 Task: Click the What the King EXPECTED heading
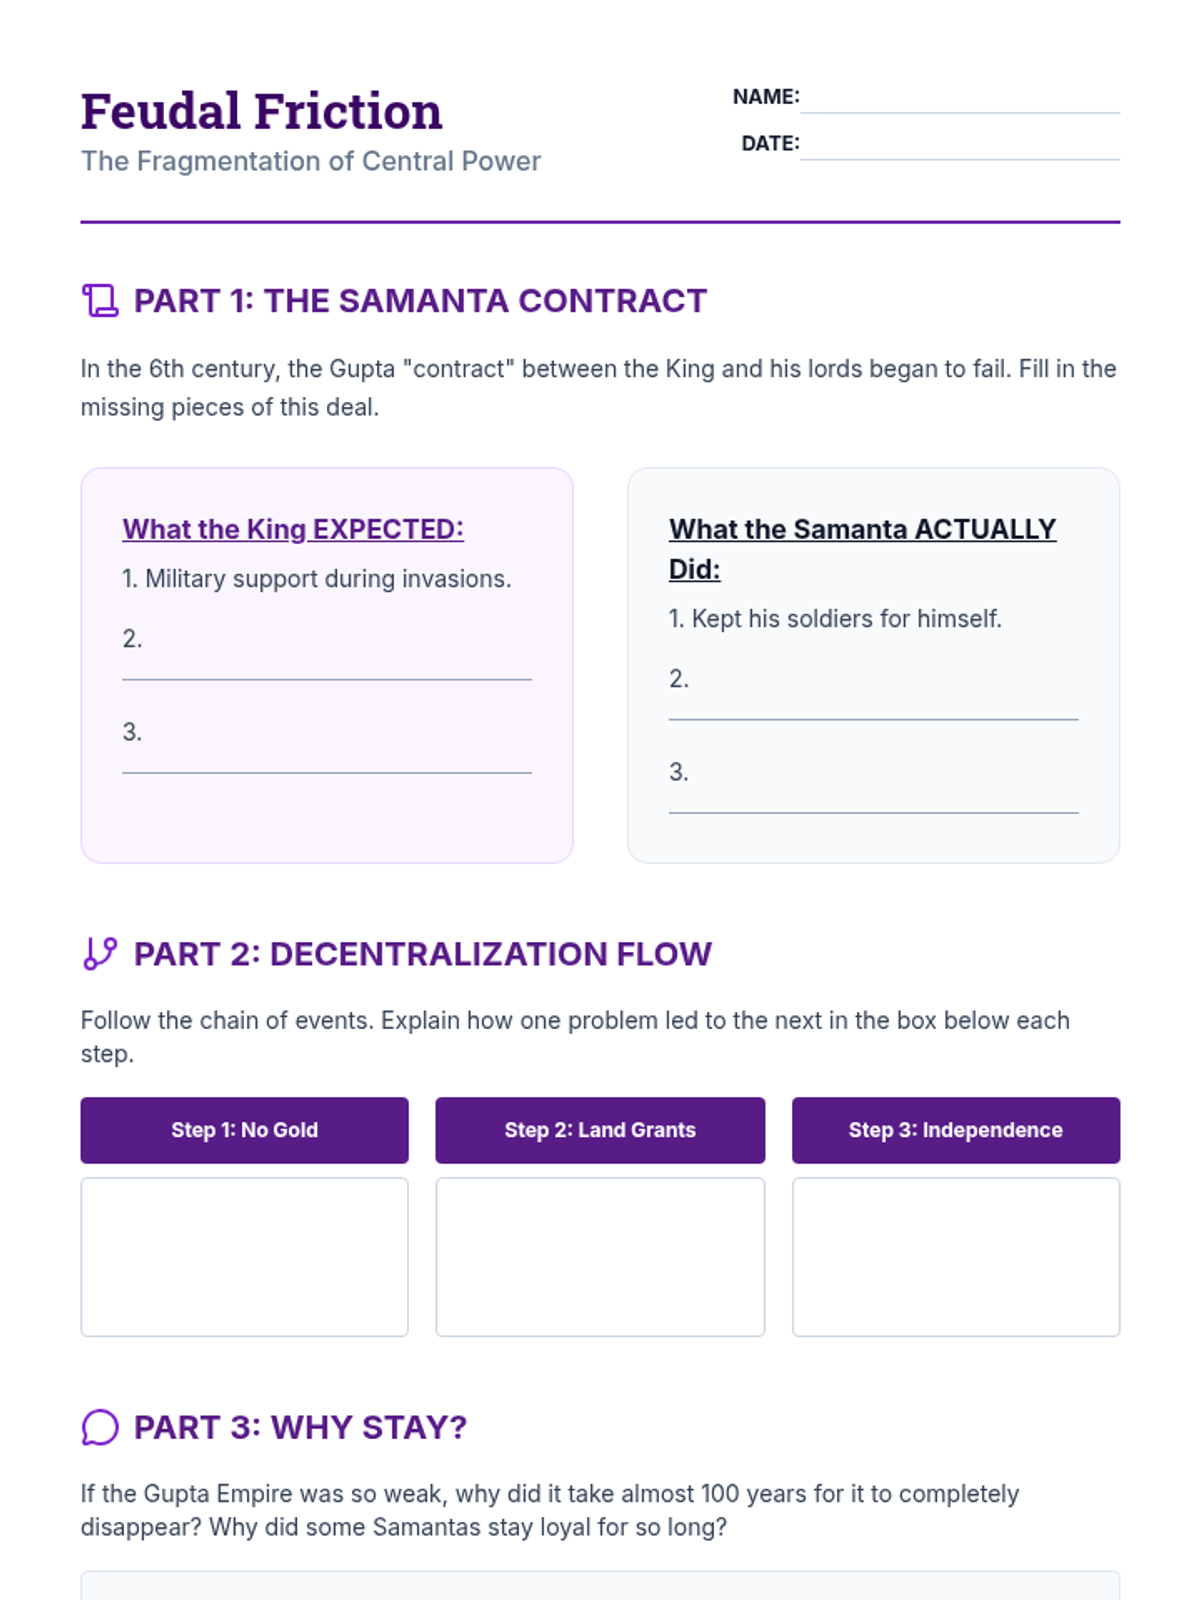[293, 529]
